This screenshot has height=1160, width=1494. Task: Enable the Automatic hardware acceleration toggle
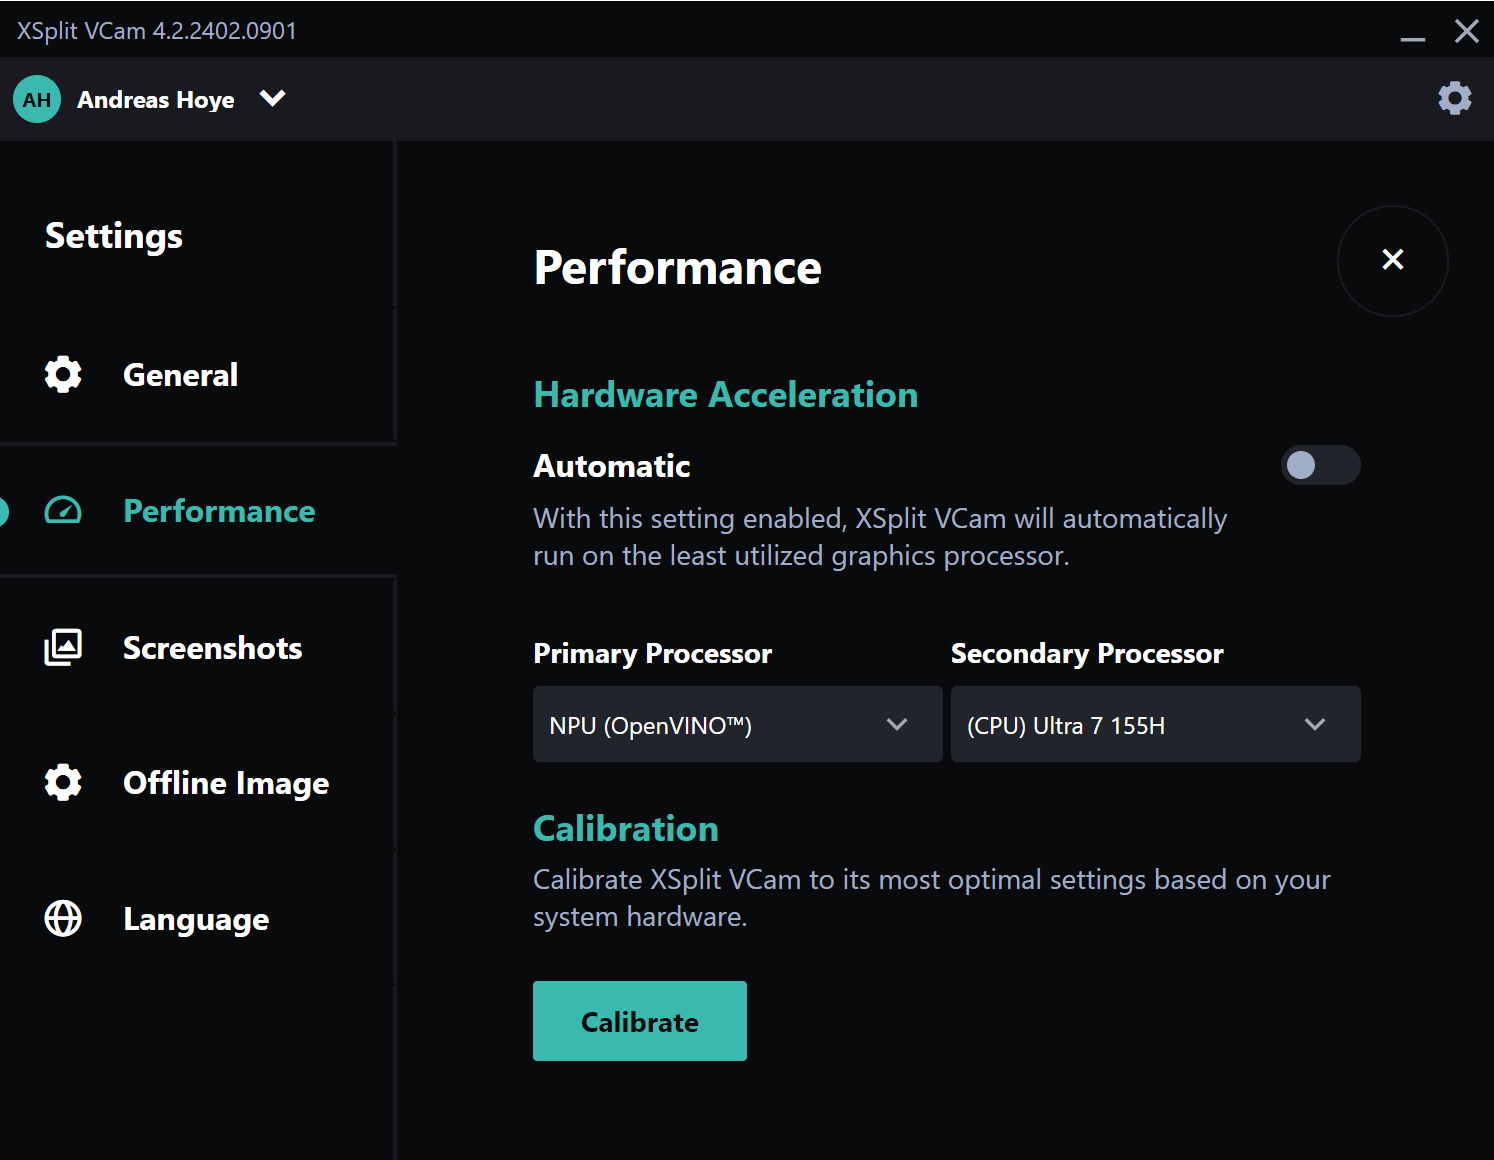(x=1320, y=465)
